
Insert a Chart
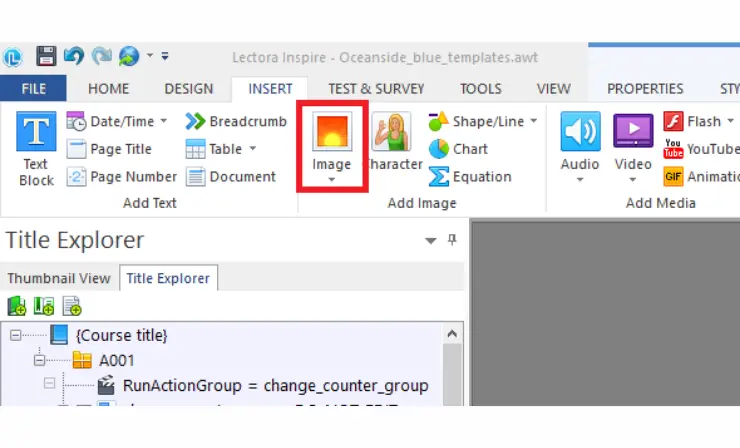pos(458,149)
